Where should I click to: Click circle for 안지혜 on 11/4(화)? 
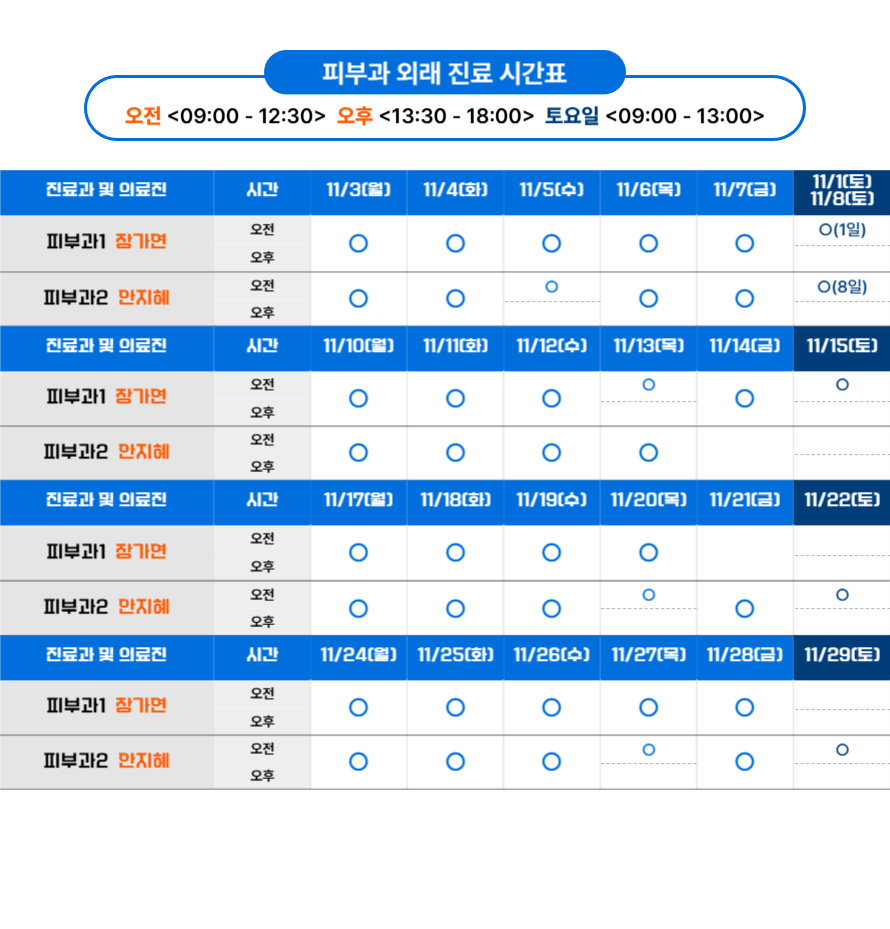tap(455, 298)
